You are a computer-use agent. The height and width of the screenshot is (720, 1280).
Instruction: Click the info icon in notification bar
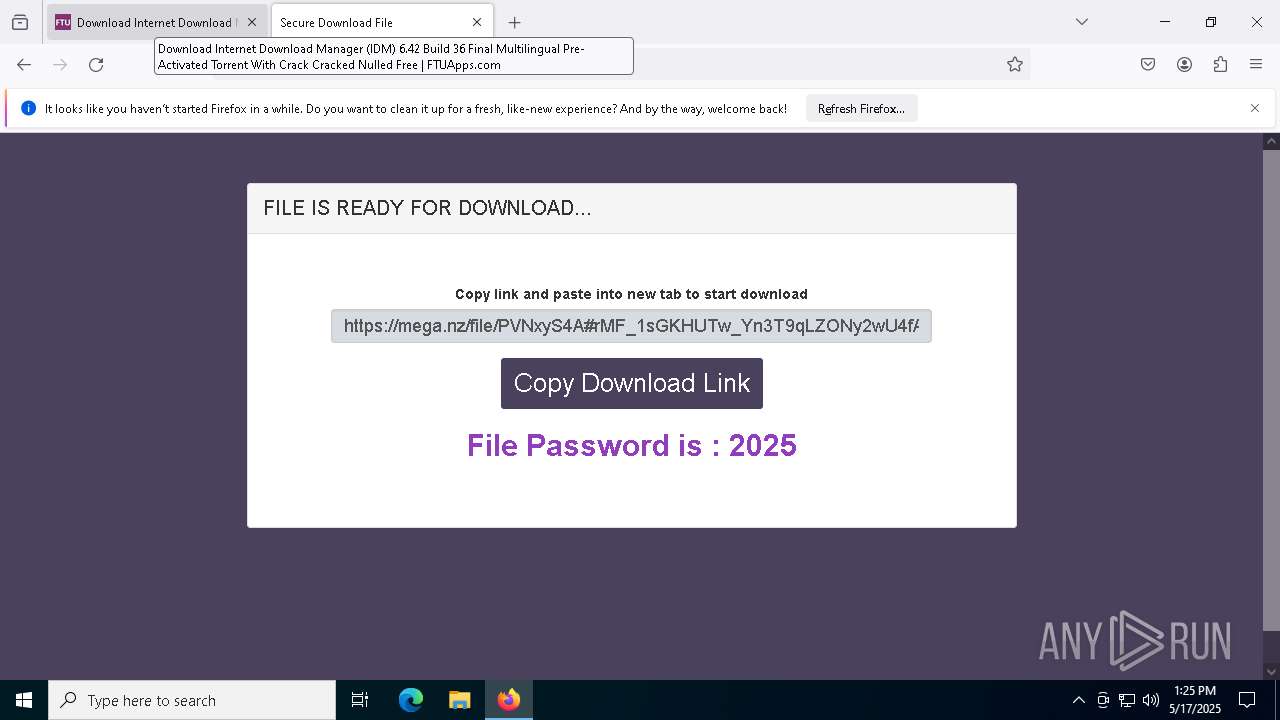pyautogui.click(x=28, y=108)
